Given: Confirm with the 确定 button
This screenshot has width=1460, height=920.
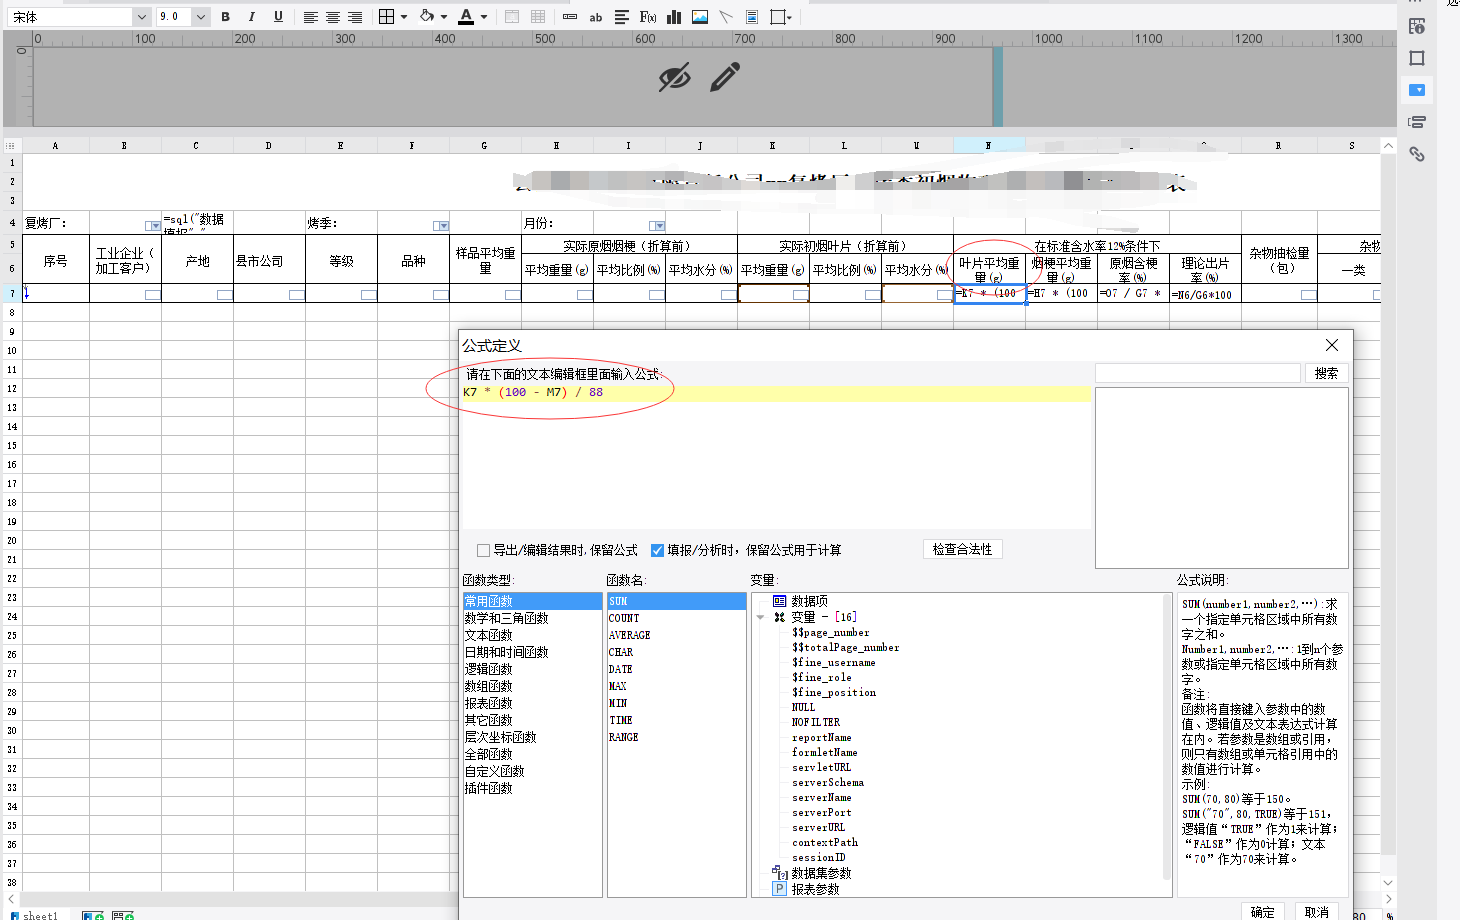Looking at the screenshot, I should (x=1263, y=911).
